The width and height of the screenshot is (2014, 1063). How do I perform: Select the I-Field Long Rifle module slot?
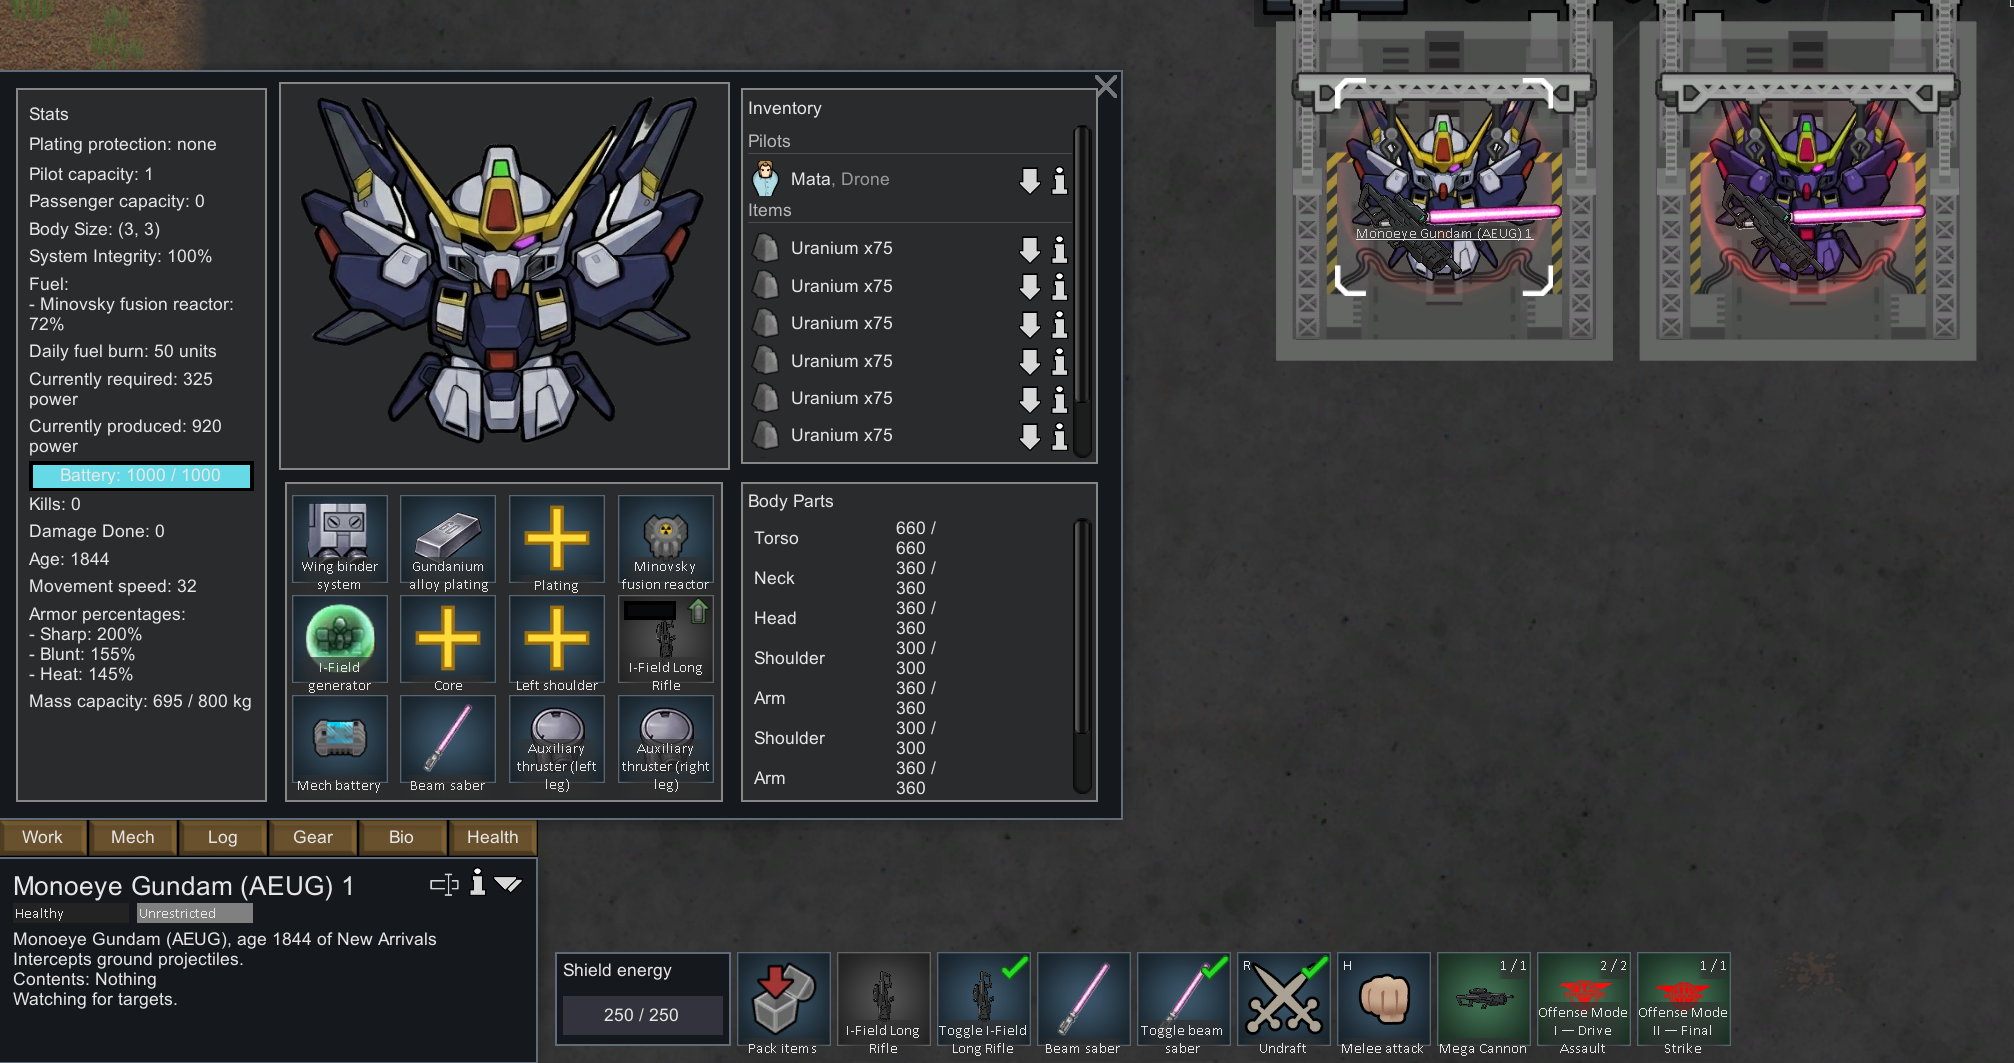click(x=666, y=645)
